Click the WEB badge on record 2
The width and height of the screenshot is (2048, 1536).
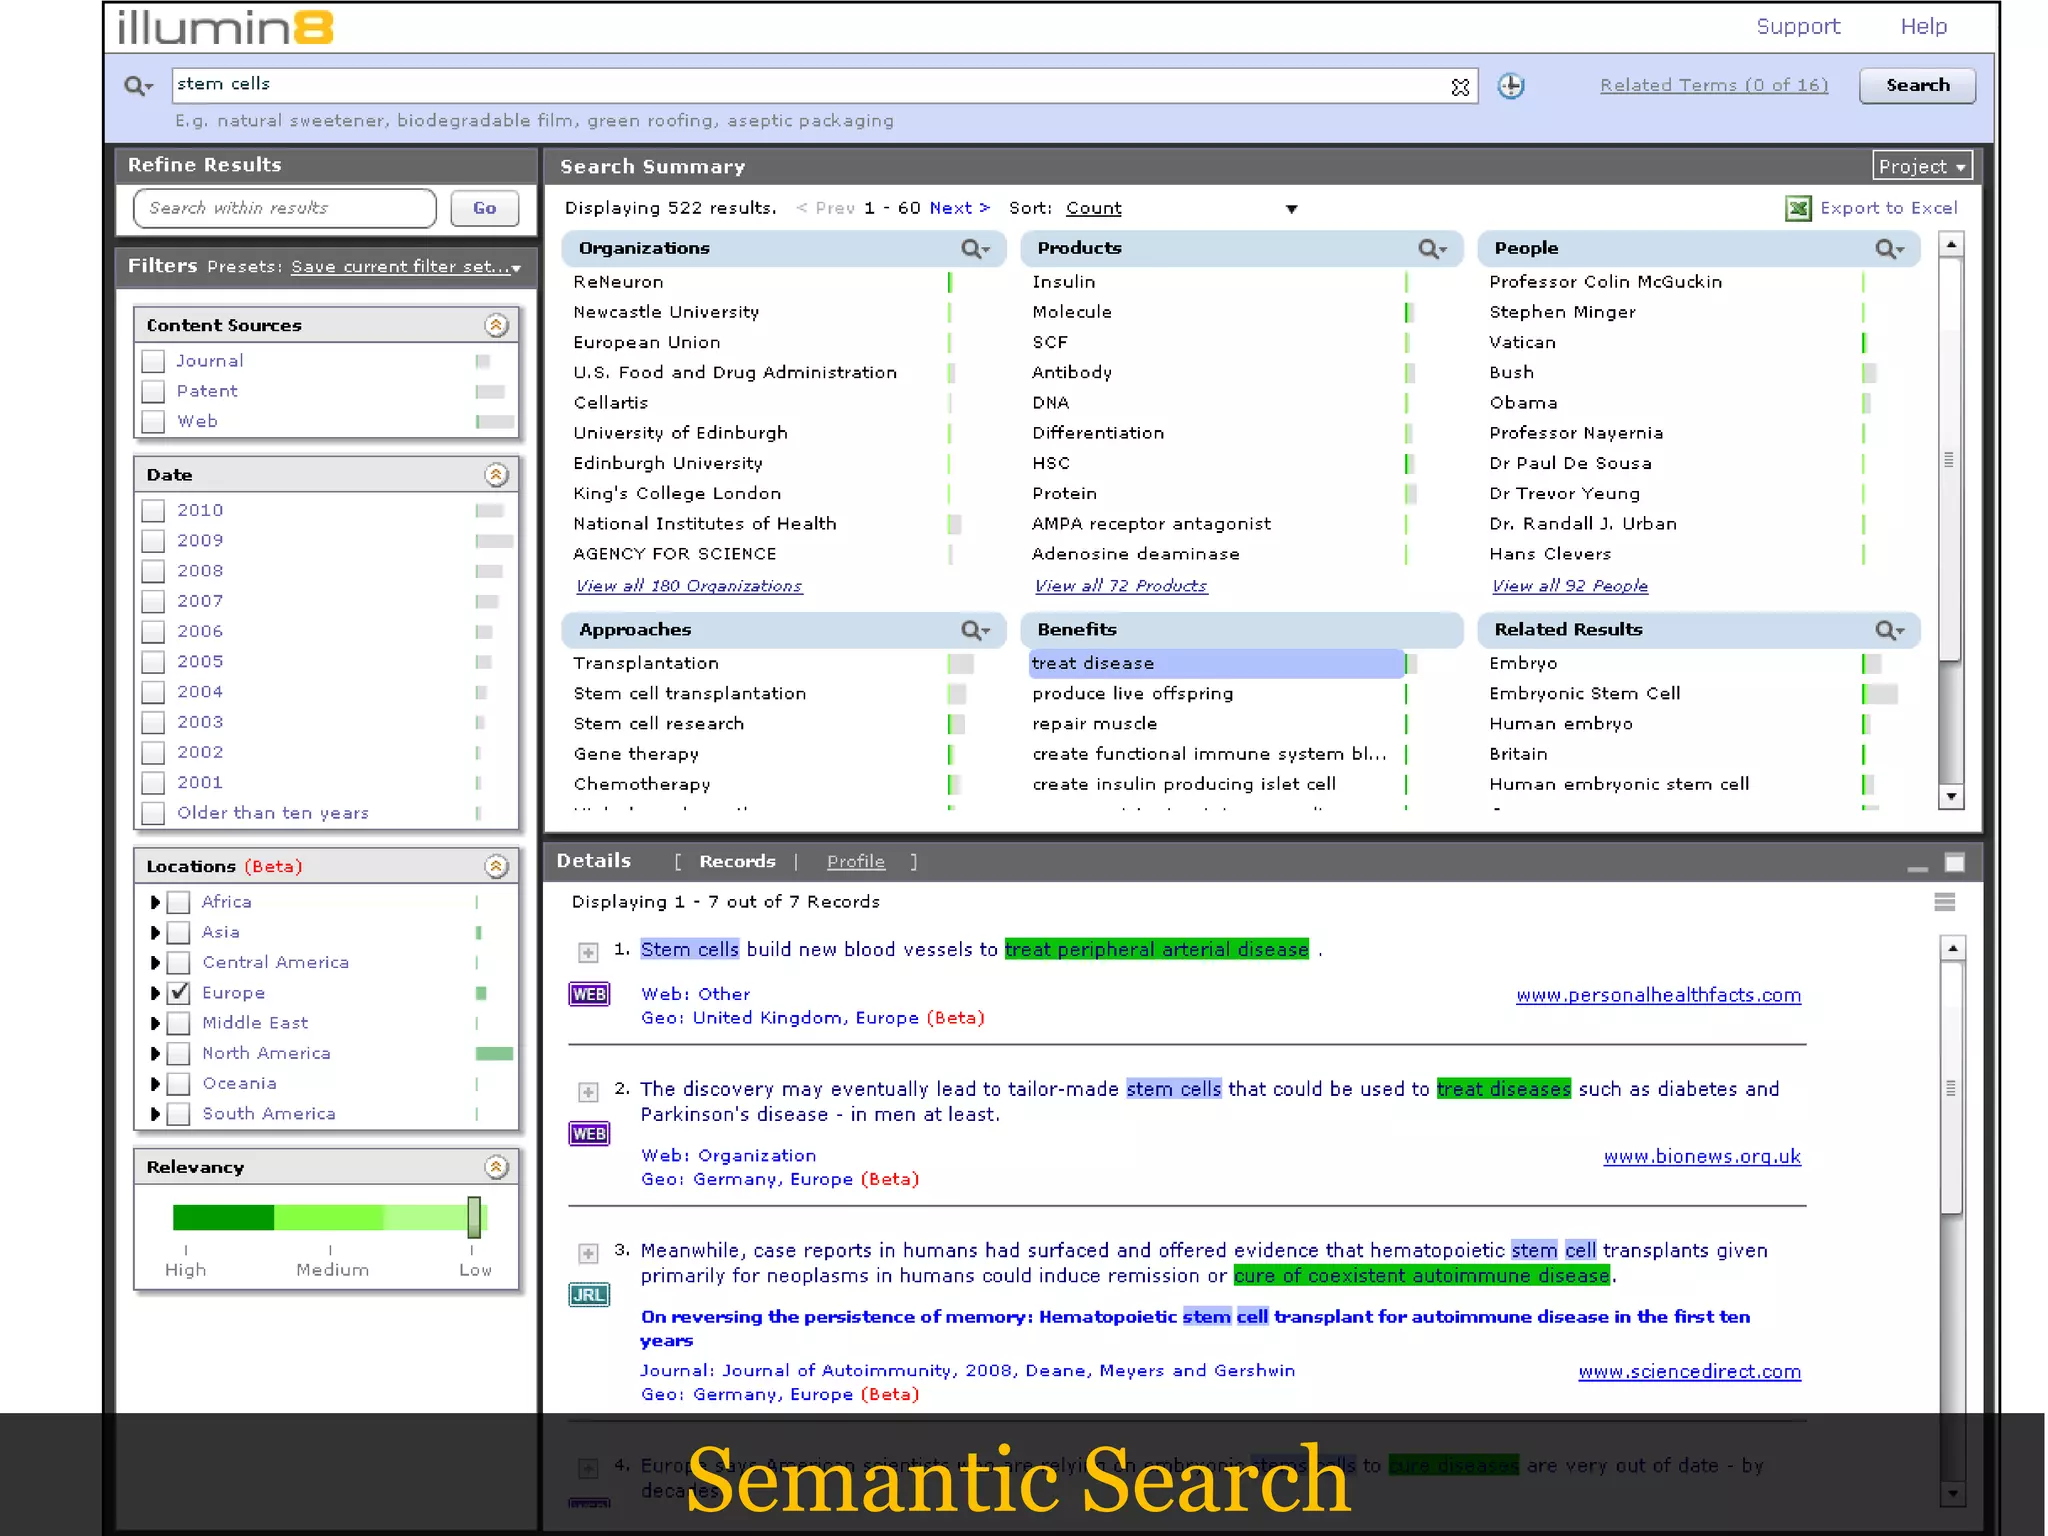coord(589,1134)
